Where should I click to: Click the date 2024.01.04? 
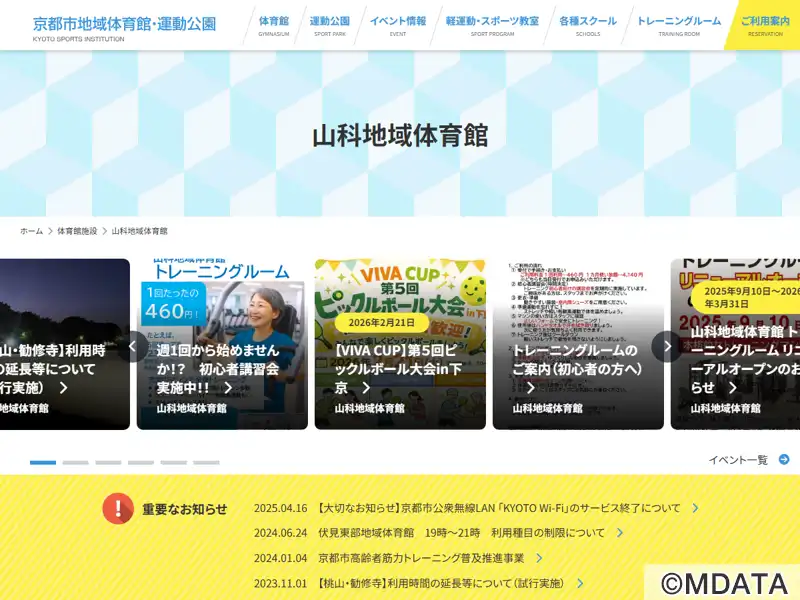(x=281, y=558)
